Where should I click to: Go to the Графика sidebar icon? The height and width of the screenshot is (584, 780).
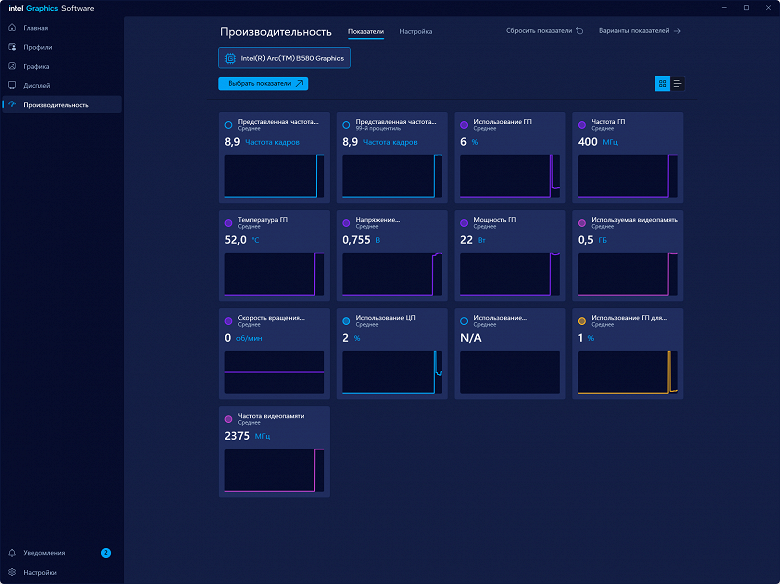12,66
